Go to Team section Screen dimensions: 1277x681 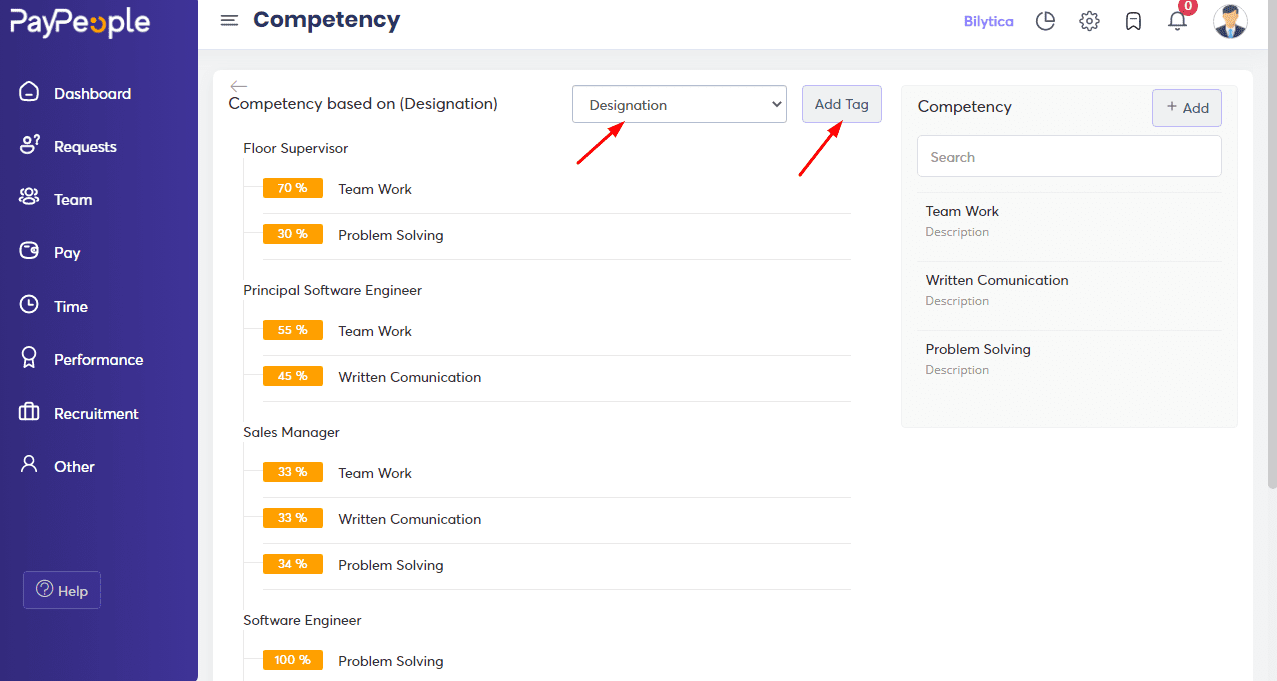coord(73,200)
